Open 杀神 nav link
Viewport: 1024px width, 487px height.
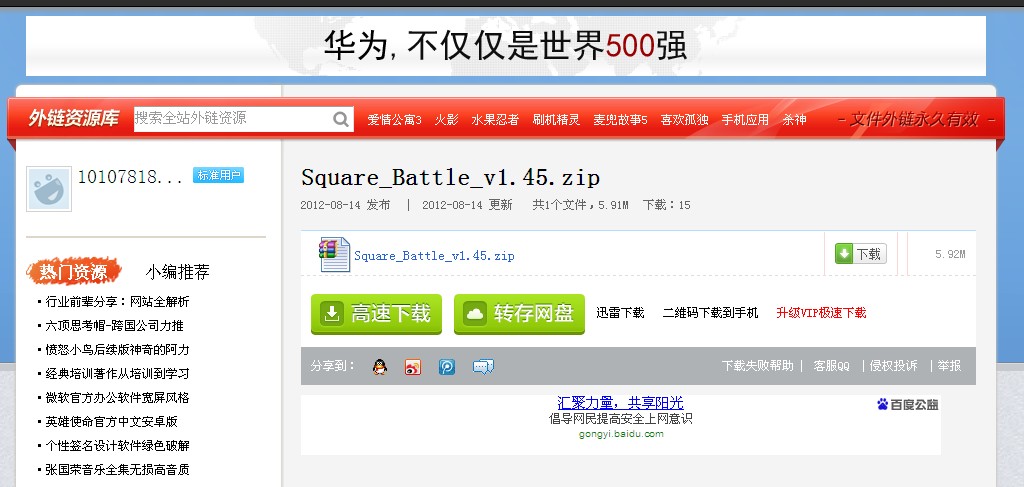pos(795,120)
